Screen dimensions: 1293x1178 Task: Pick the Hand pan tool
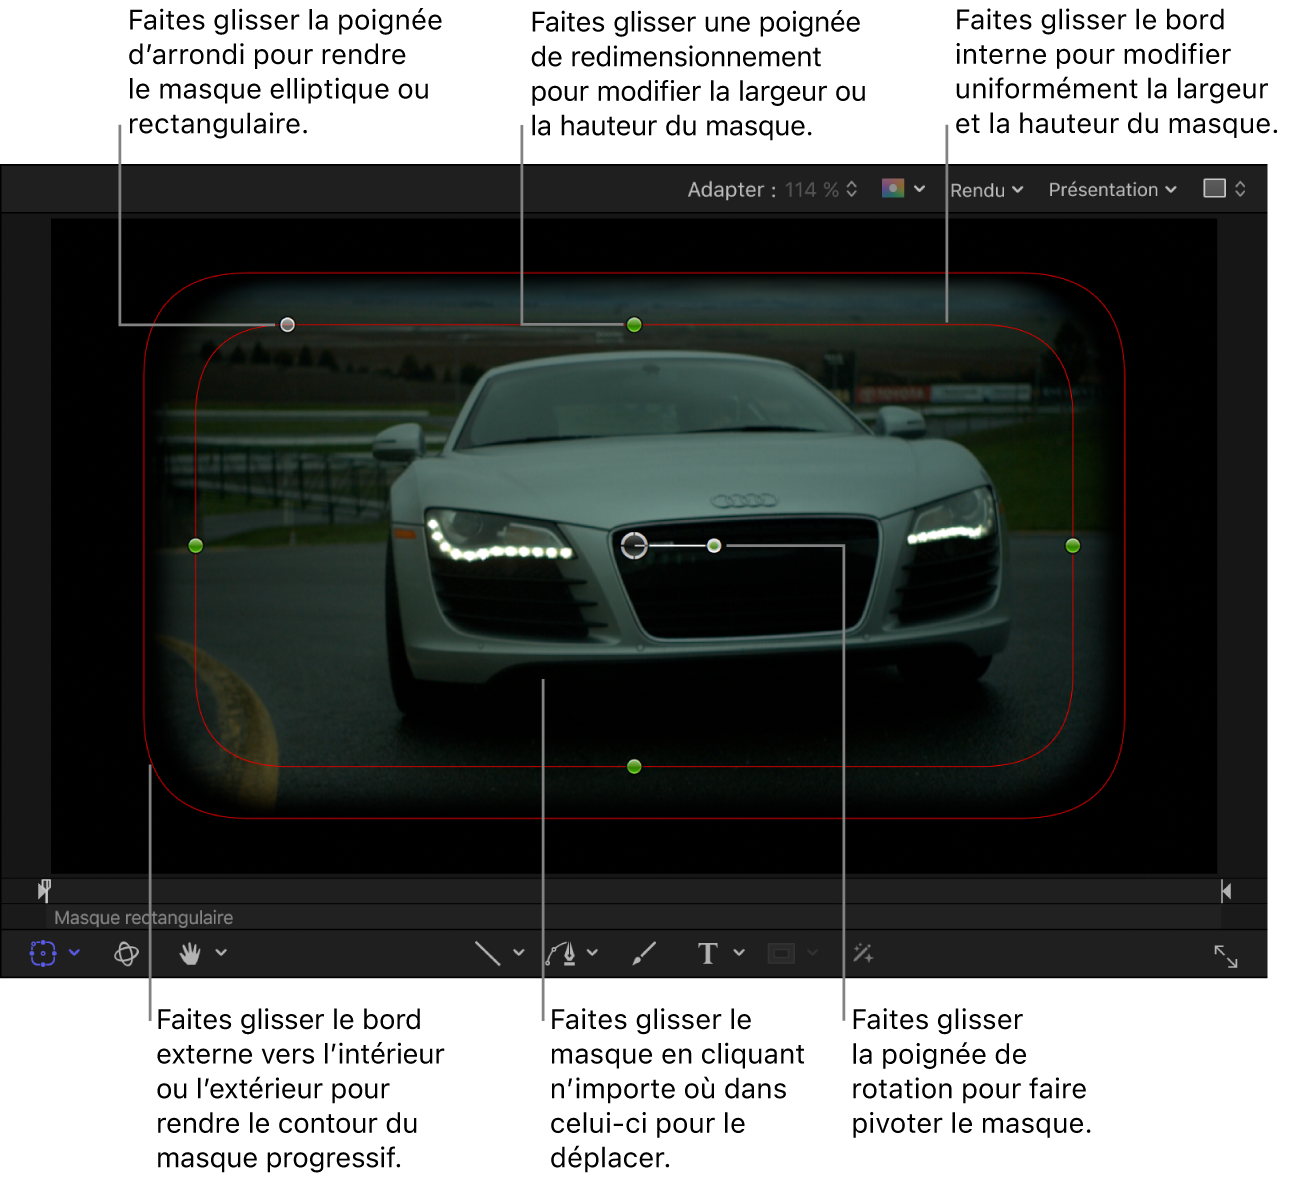[190, 953]
